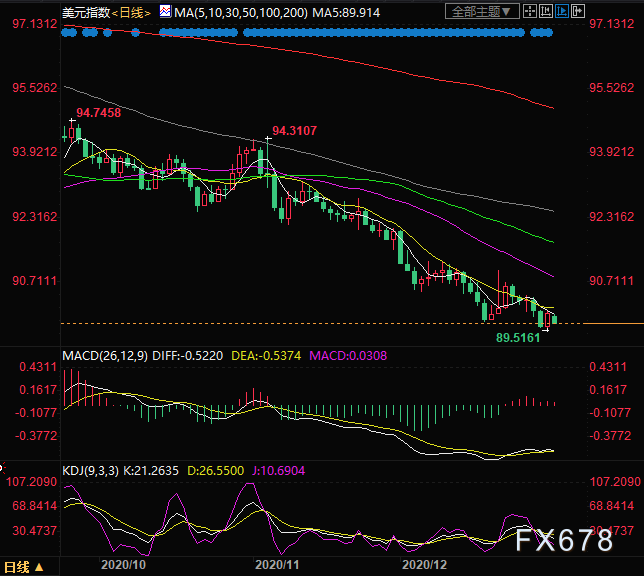Image resolution: width=644 pixels, height=576 pixels.
Task: Click the left axis 95.5262 price label
Action: 34,88
